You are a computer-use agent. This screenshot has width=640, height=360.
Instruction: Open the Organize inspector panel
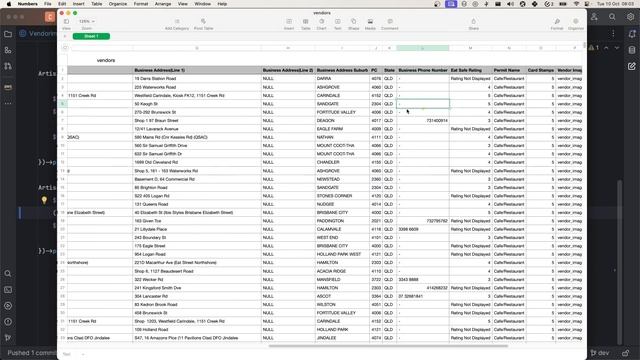coord(576,22)
